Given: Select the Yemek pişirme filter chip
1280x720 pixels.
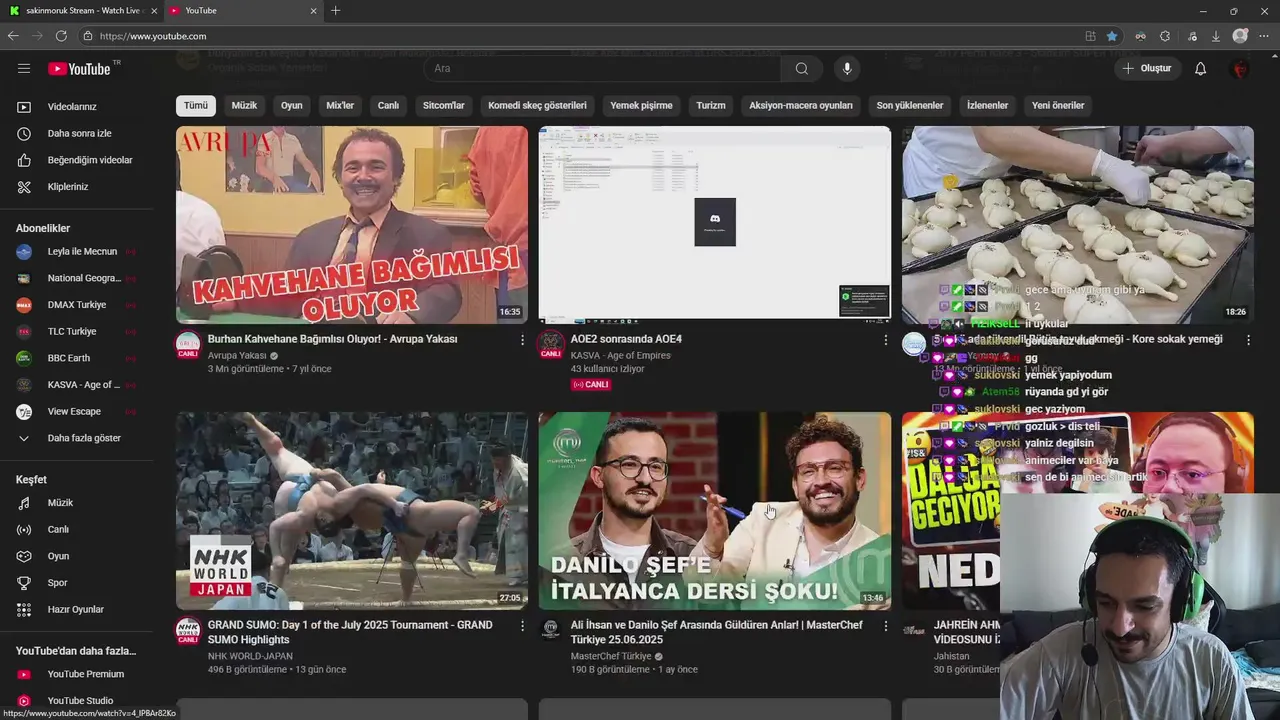Looking at the screenshot, I should [x=641, y=105].
